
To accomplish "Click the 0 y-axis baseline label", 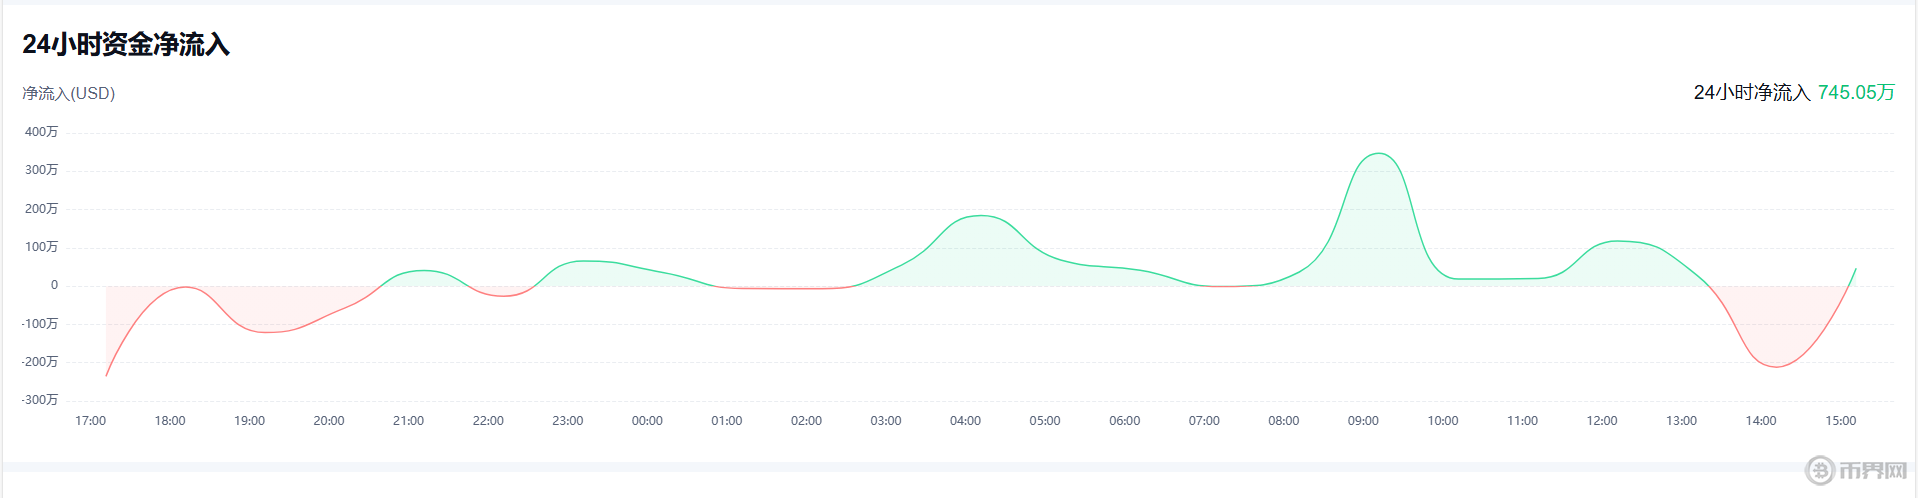I will [x=54, y=285].
